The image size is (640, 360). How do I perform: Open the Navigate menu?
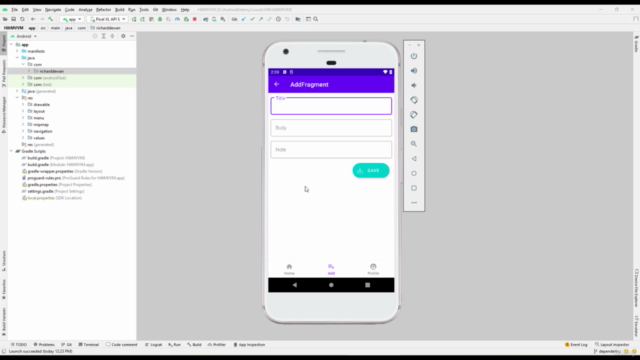pyautogui.click(x=53, y=9)
